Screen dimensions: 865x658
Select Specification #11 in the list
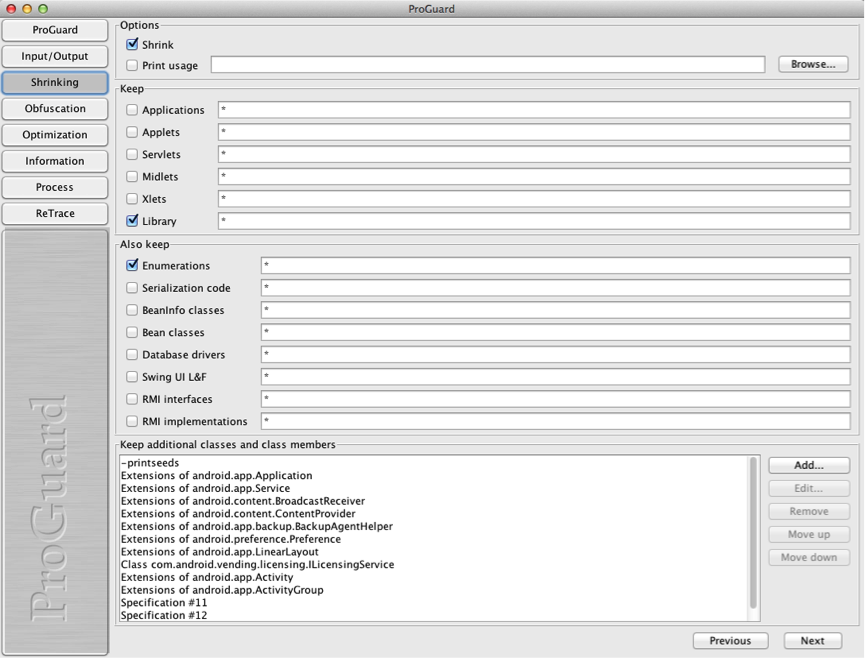click(433, 602)
